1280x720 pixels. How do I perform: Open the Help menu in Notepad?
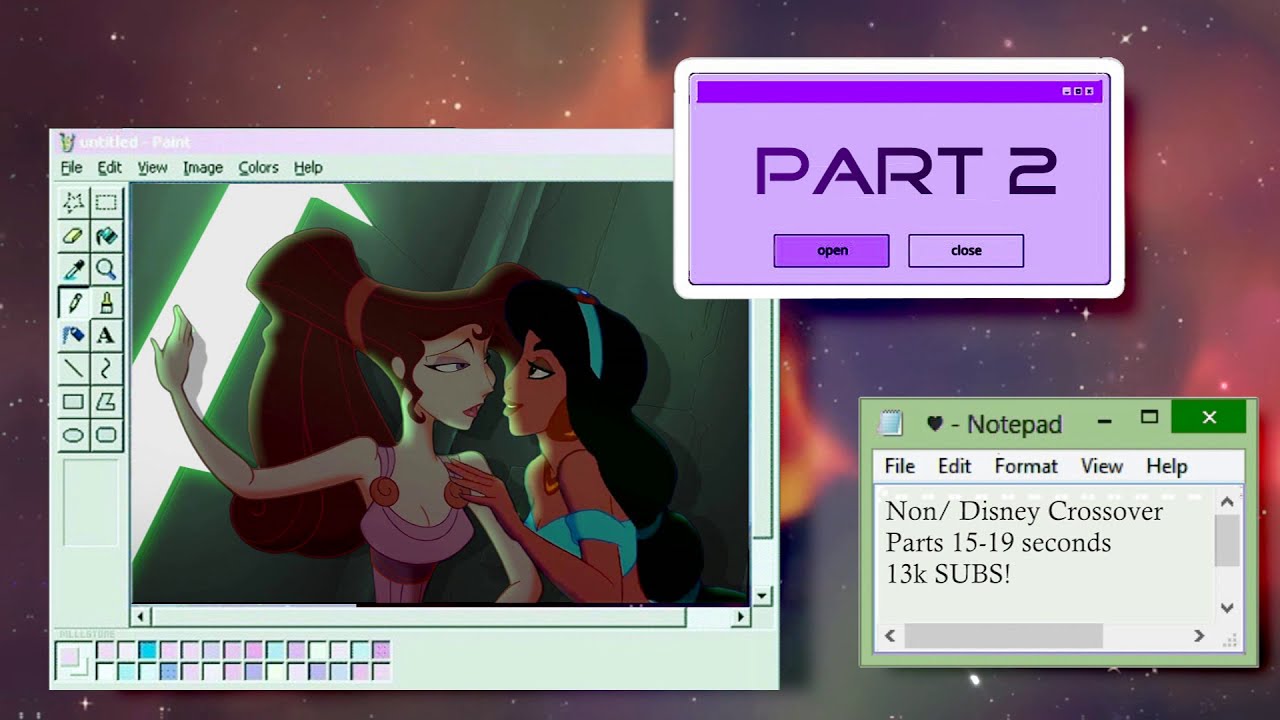1166,466
